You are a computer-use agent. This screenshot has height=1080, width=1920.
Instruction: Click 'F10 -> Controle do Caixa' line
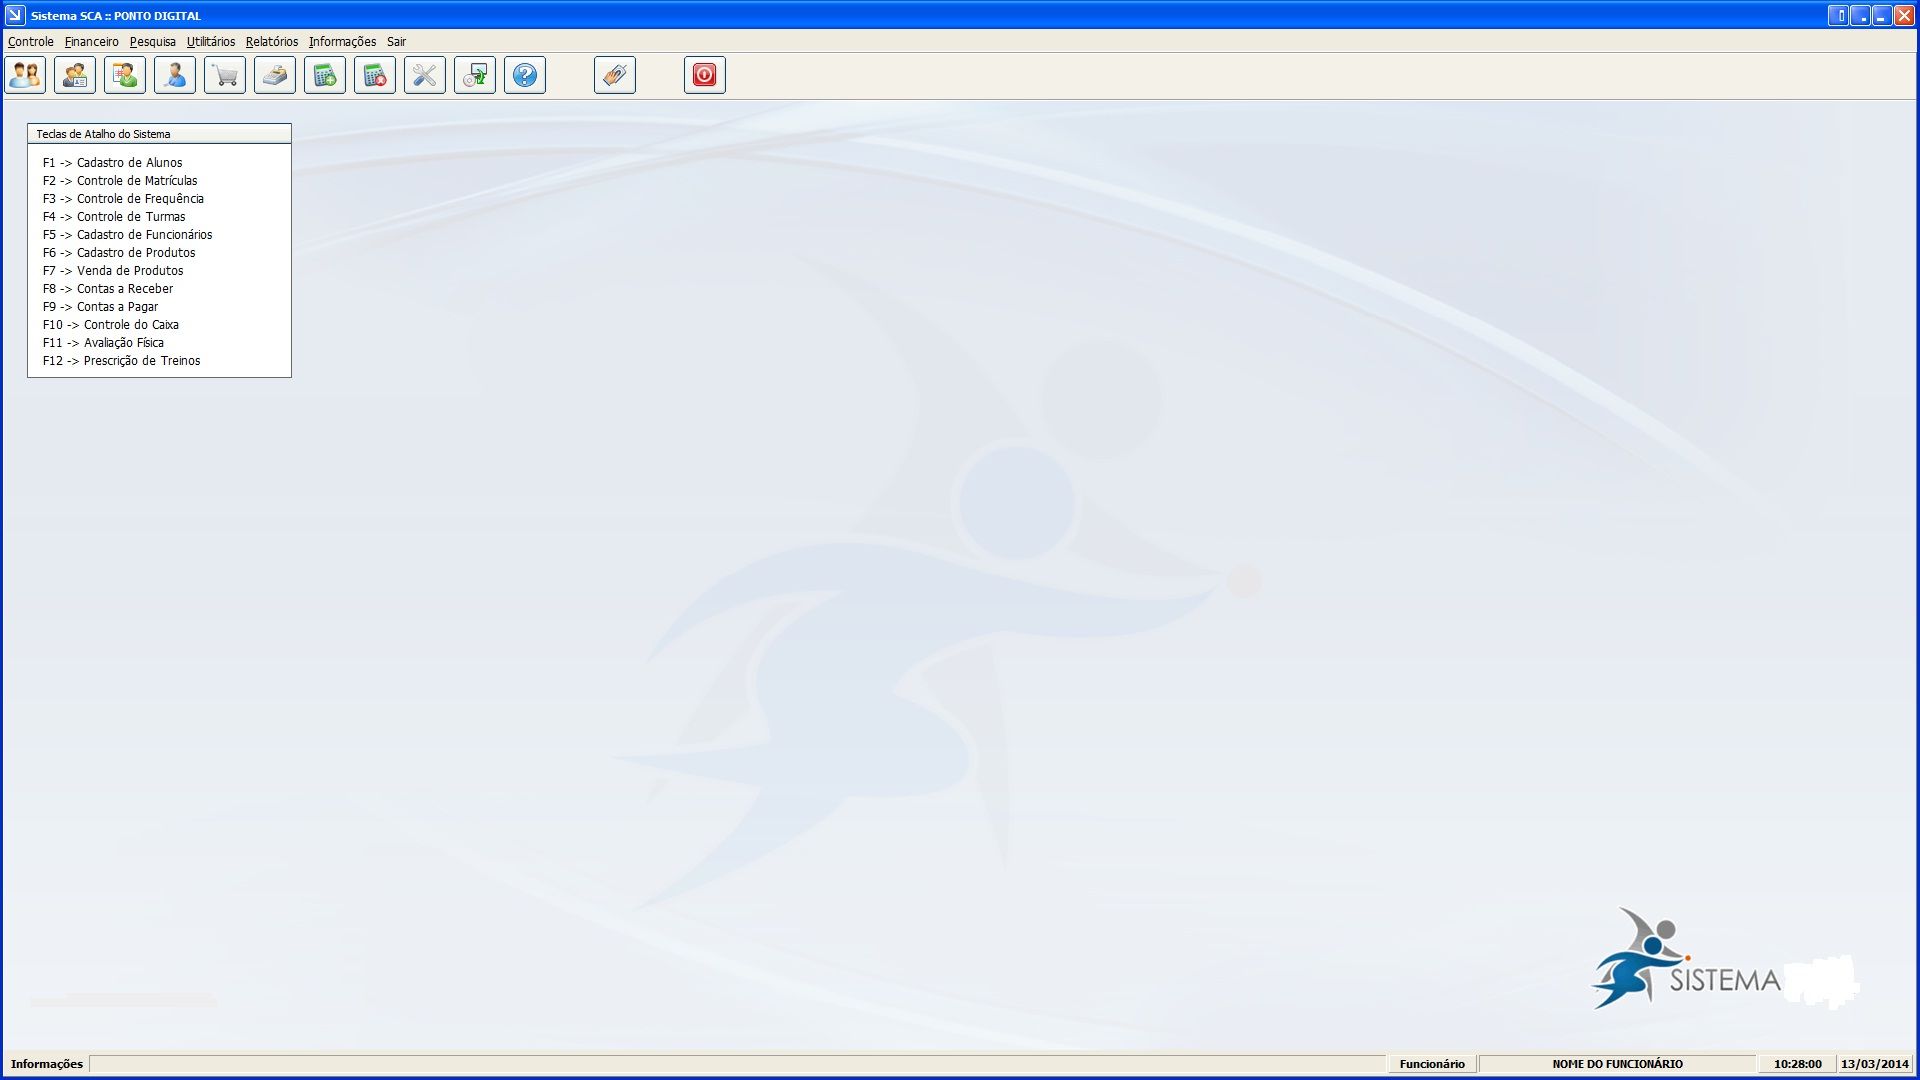[x=111, y=325]
